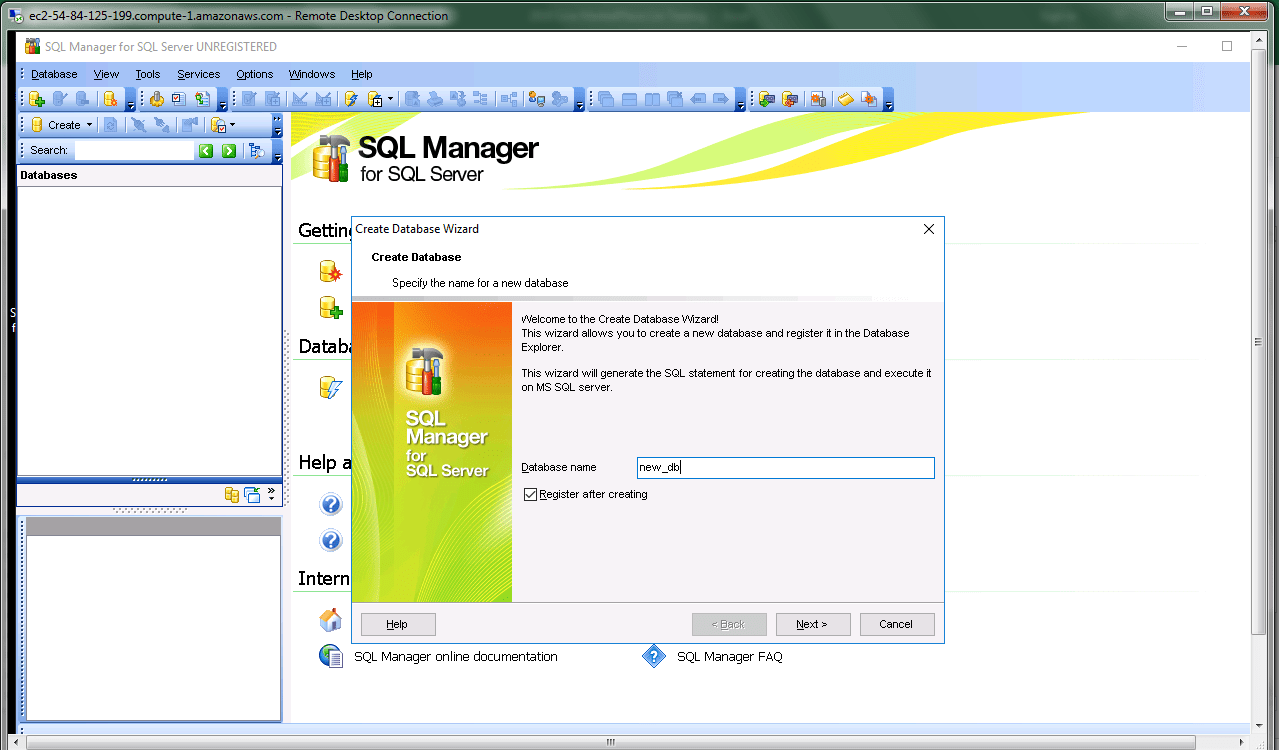1279x750 pixels.
Task: Select the green back search arrow icon
Action: point(206,150)
